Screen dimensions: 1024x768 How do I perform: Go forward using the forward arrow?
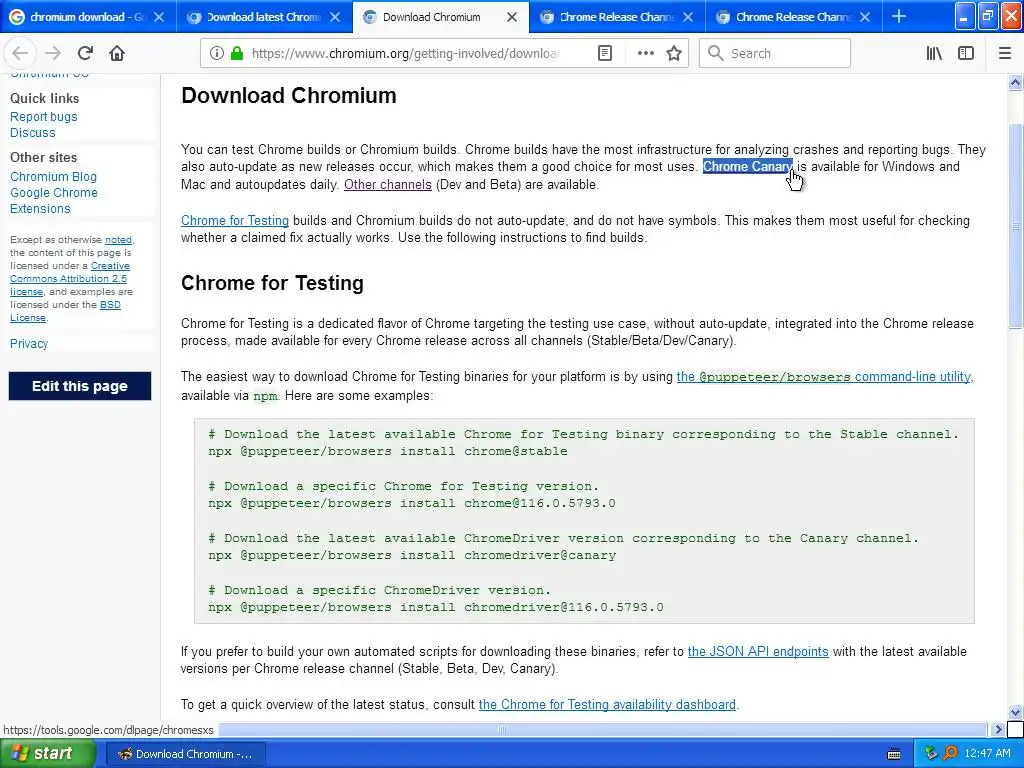53,53
